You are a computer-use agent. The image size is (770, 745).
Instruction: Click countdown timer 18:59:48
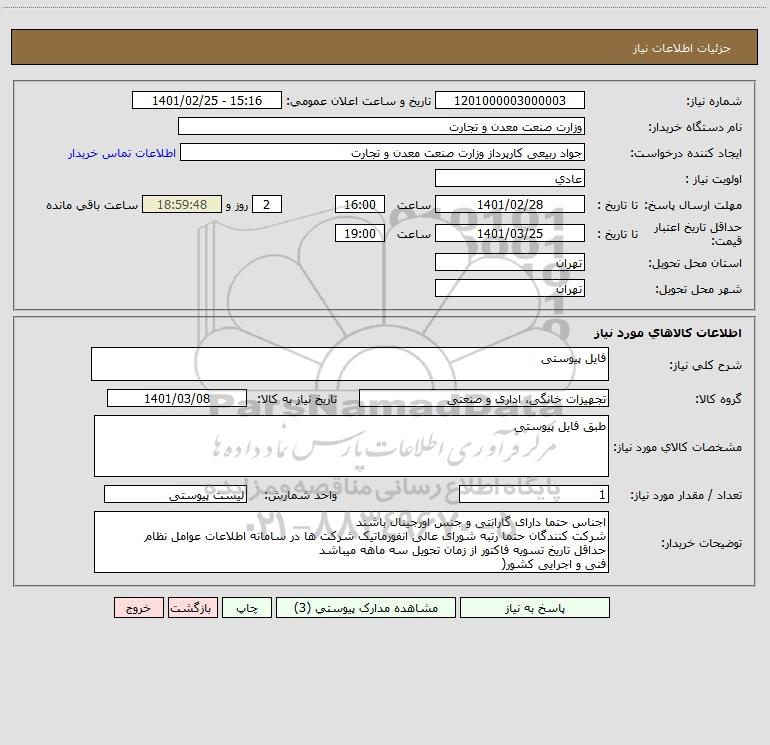point(182,204)
